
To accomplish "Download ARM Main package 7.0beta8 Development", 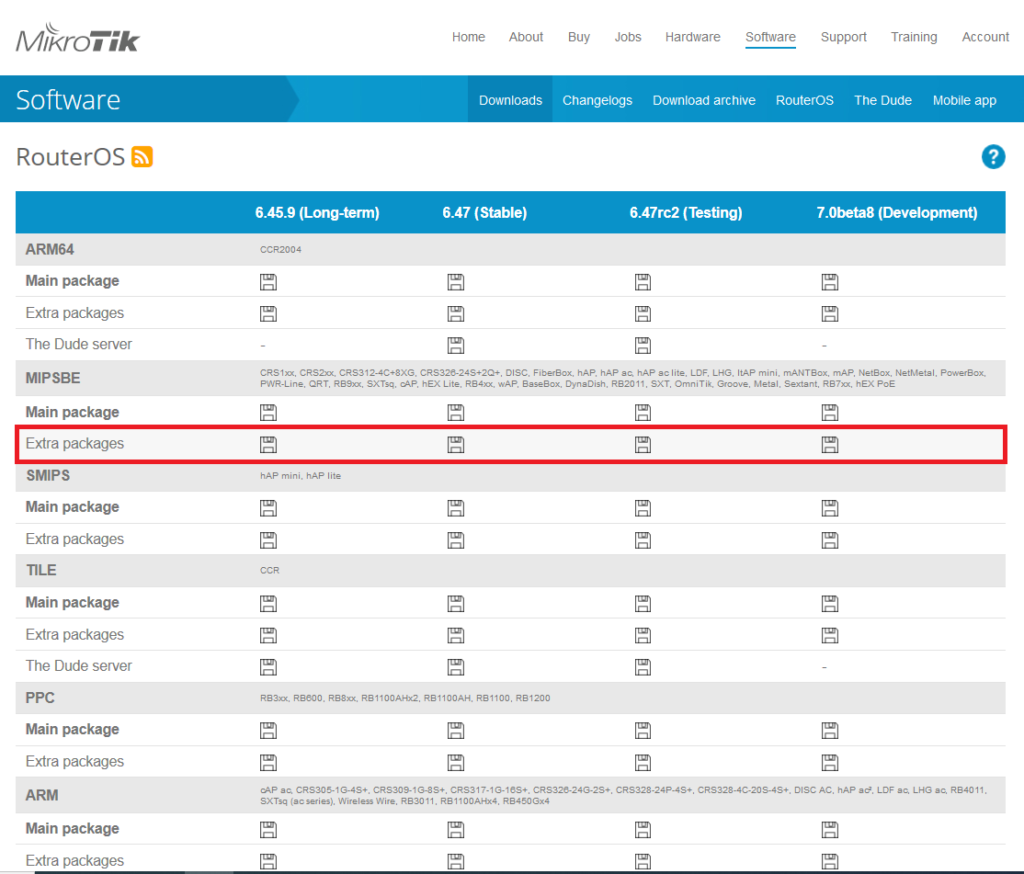I will (x=830, y=830).
